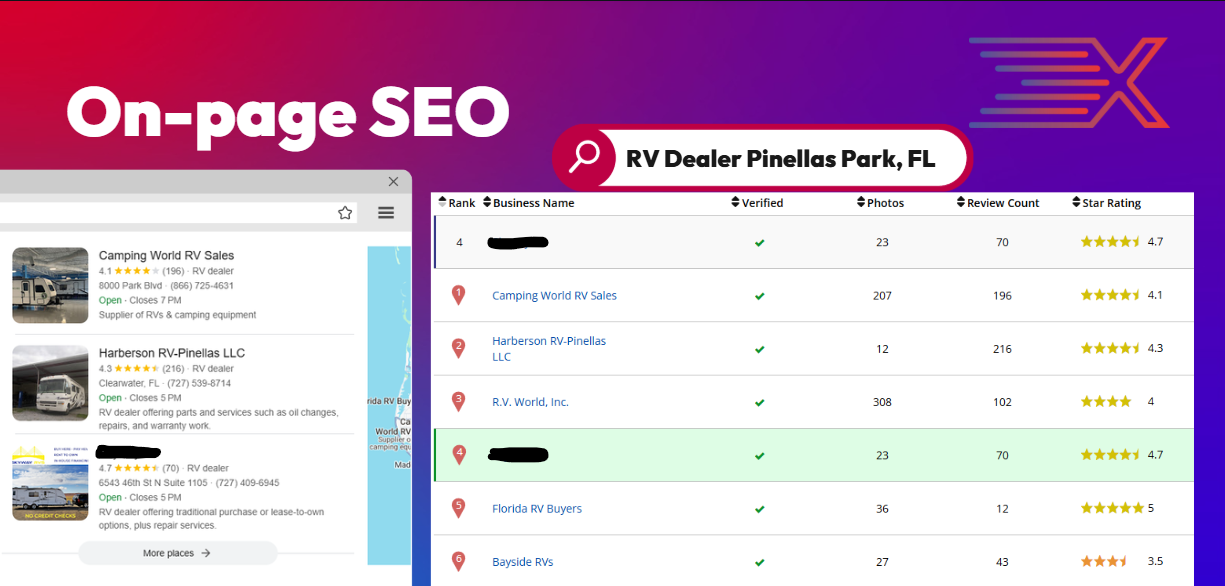This screenshot has height=586, width=1225.
Task: Open the Florida RV Buyers link
Action: click(x=537, y=509)
